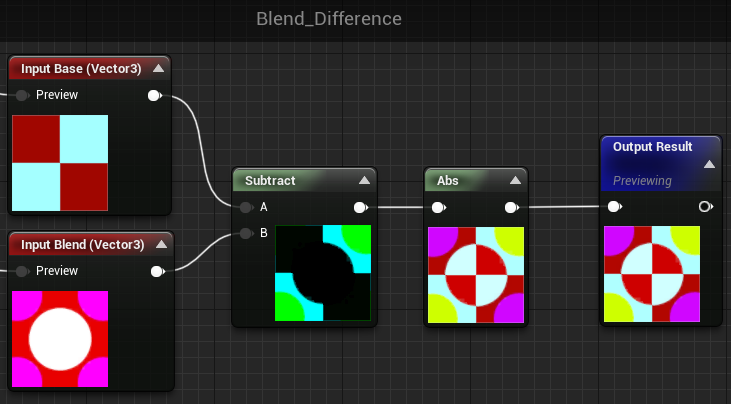Collapse the Abs node preview arrow
Viewport: 731px width, 404px height.
click(x=515, y=180)
